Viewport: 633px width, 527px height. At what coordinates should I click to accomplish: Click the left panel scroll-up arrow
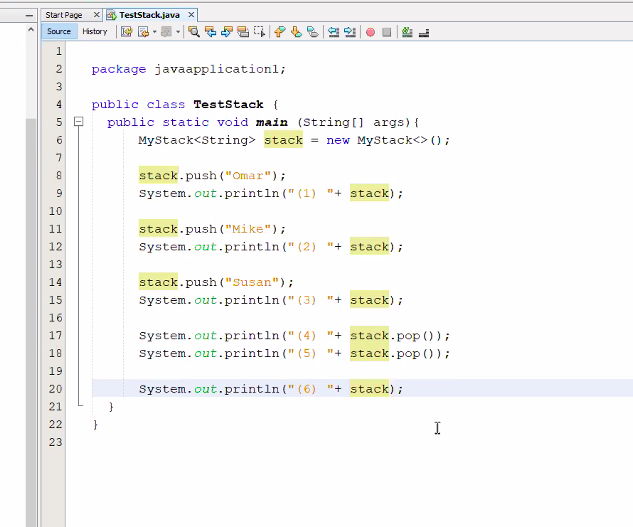(31, 29)
